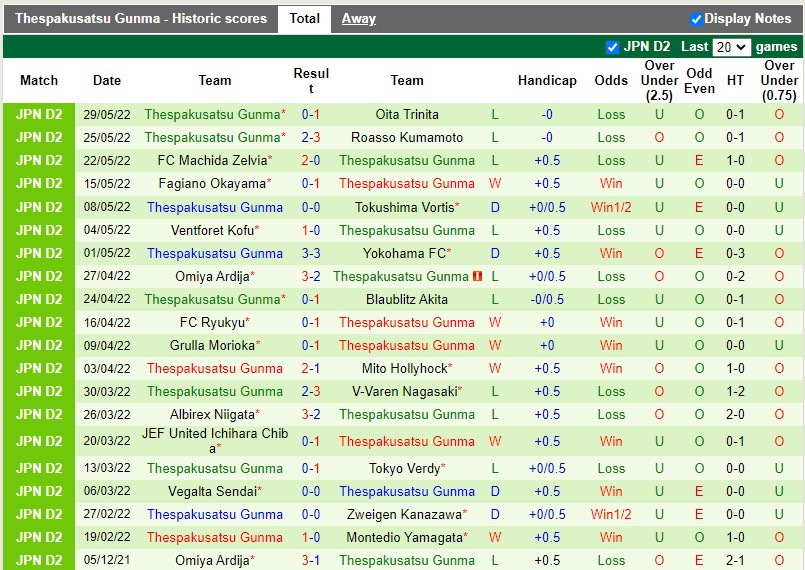
Task: Uncheck the JPN D2 league filter
Action: click(x=612, y=47)
